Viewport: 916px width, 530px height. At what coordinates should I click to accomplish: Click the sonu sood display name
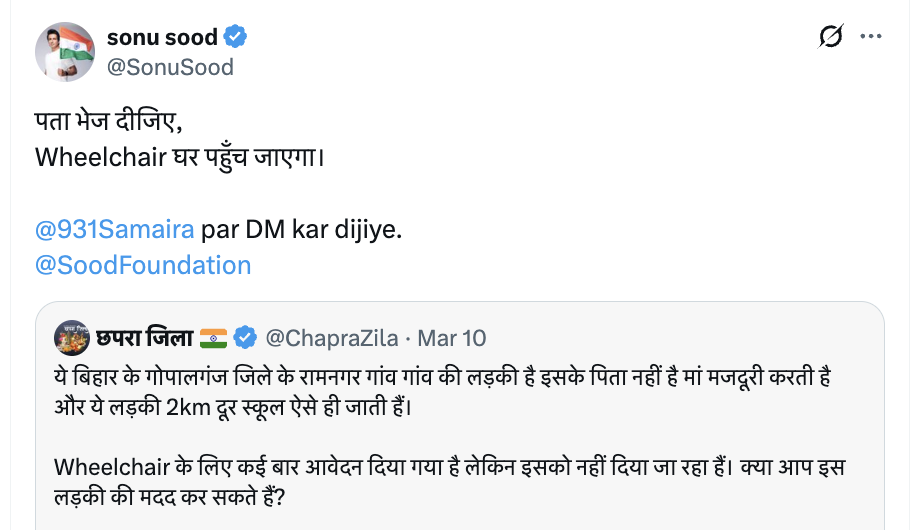[162, 38]
